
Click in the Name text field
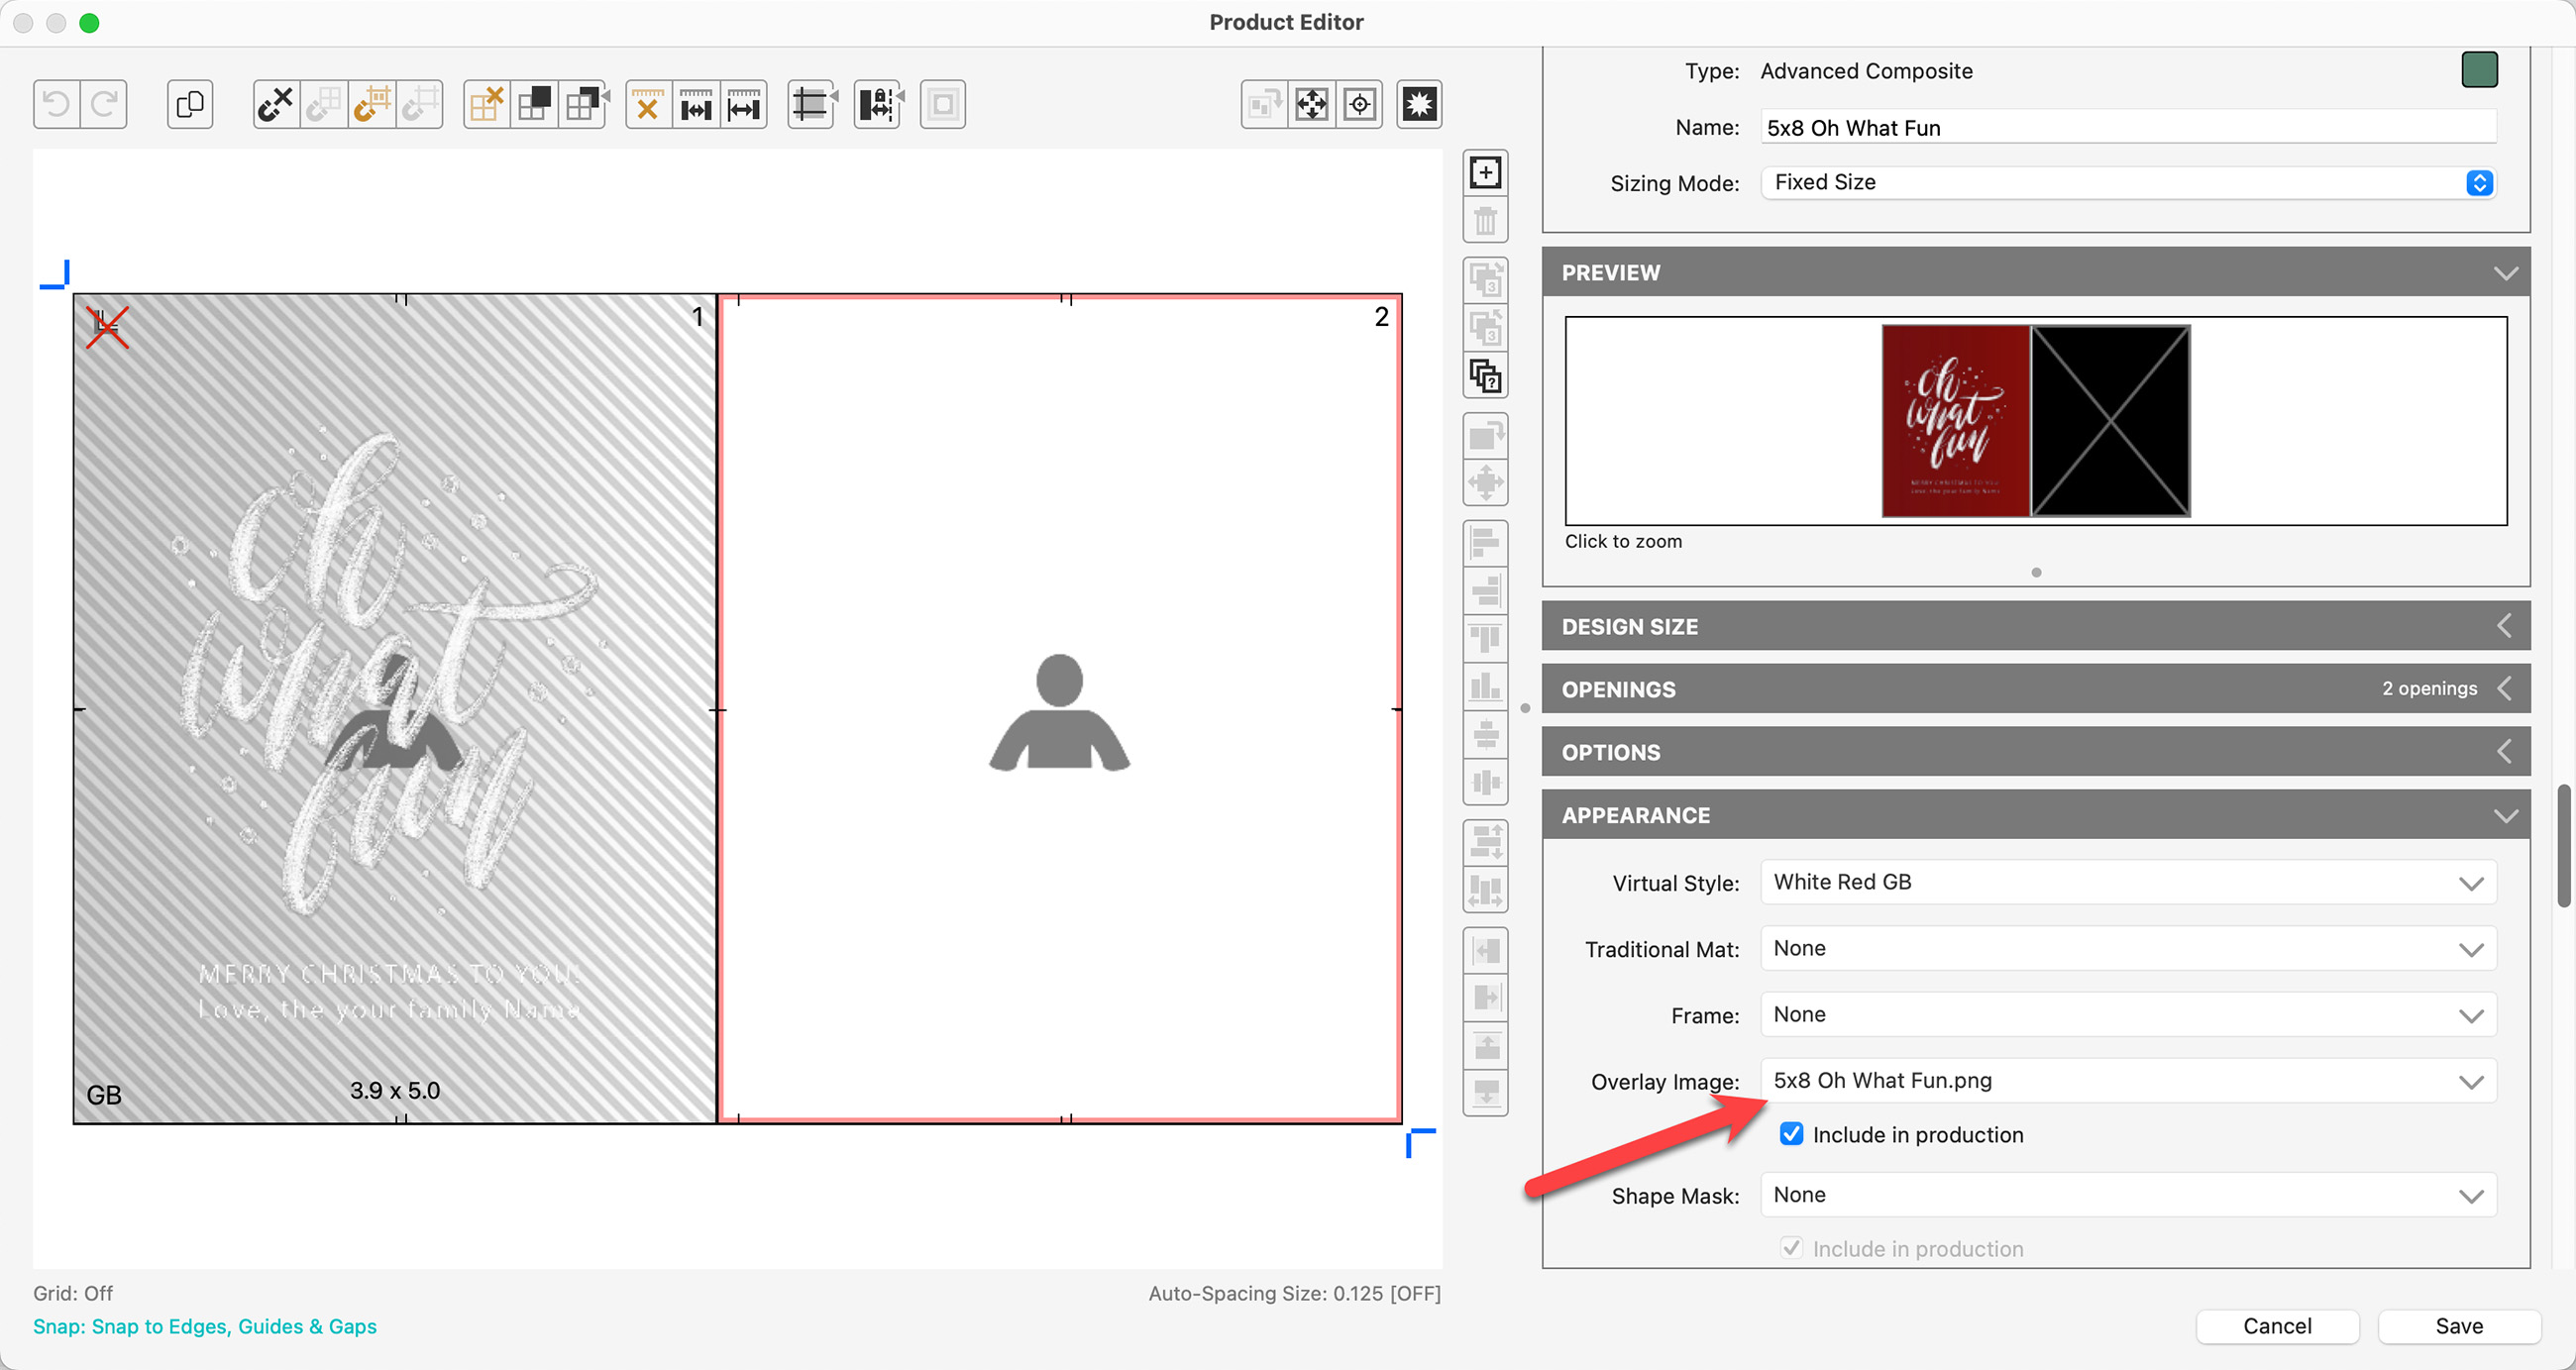pos(2127,127)
